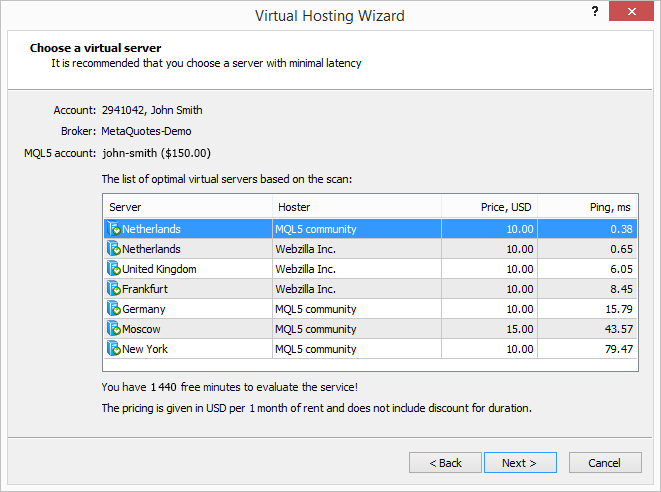661x492 pixels.
Task: Click account text 2941042, John Smith
Action: click(152, 110)
